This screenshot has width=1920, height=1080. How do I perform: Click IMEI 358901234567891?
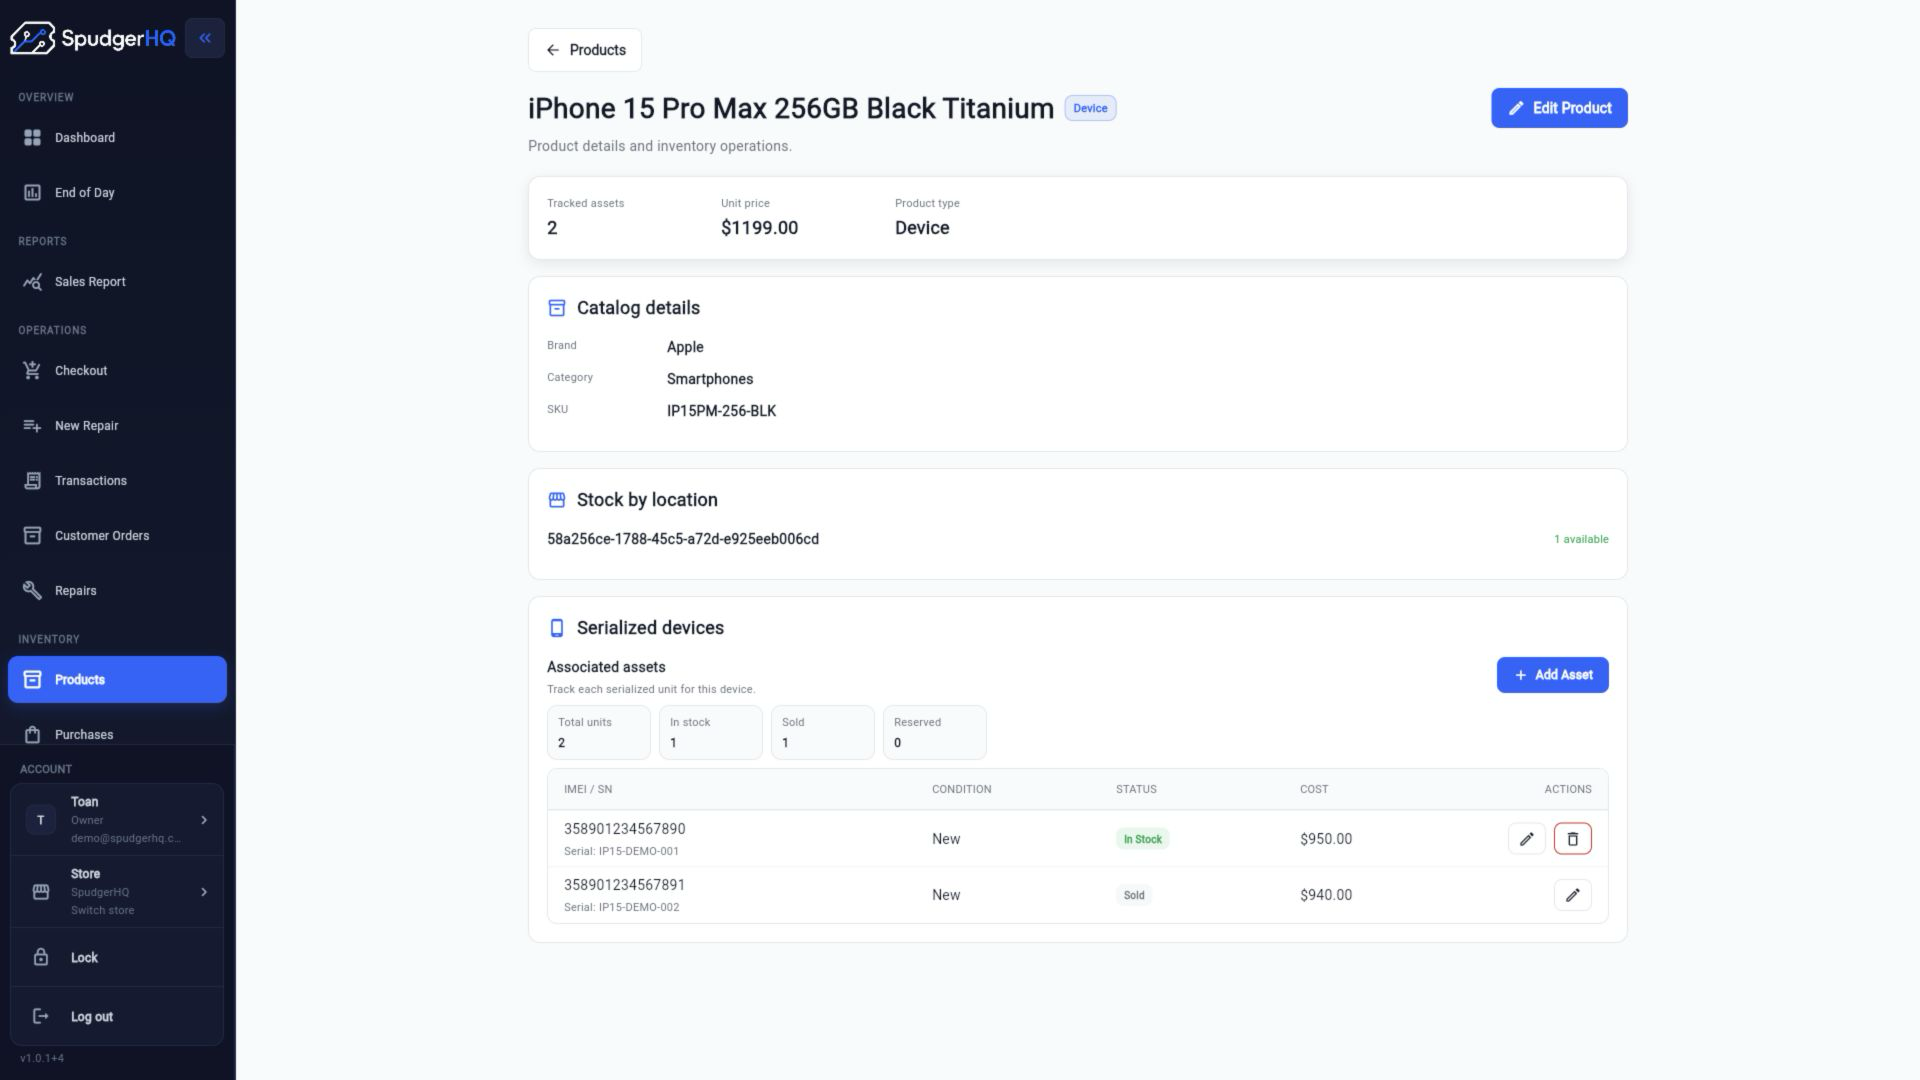click(625, 885)
